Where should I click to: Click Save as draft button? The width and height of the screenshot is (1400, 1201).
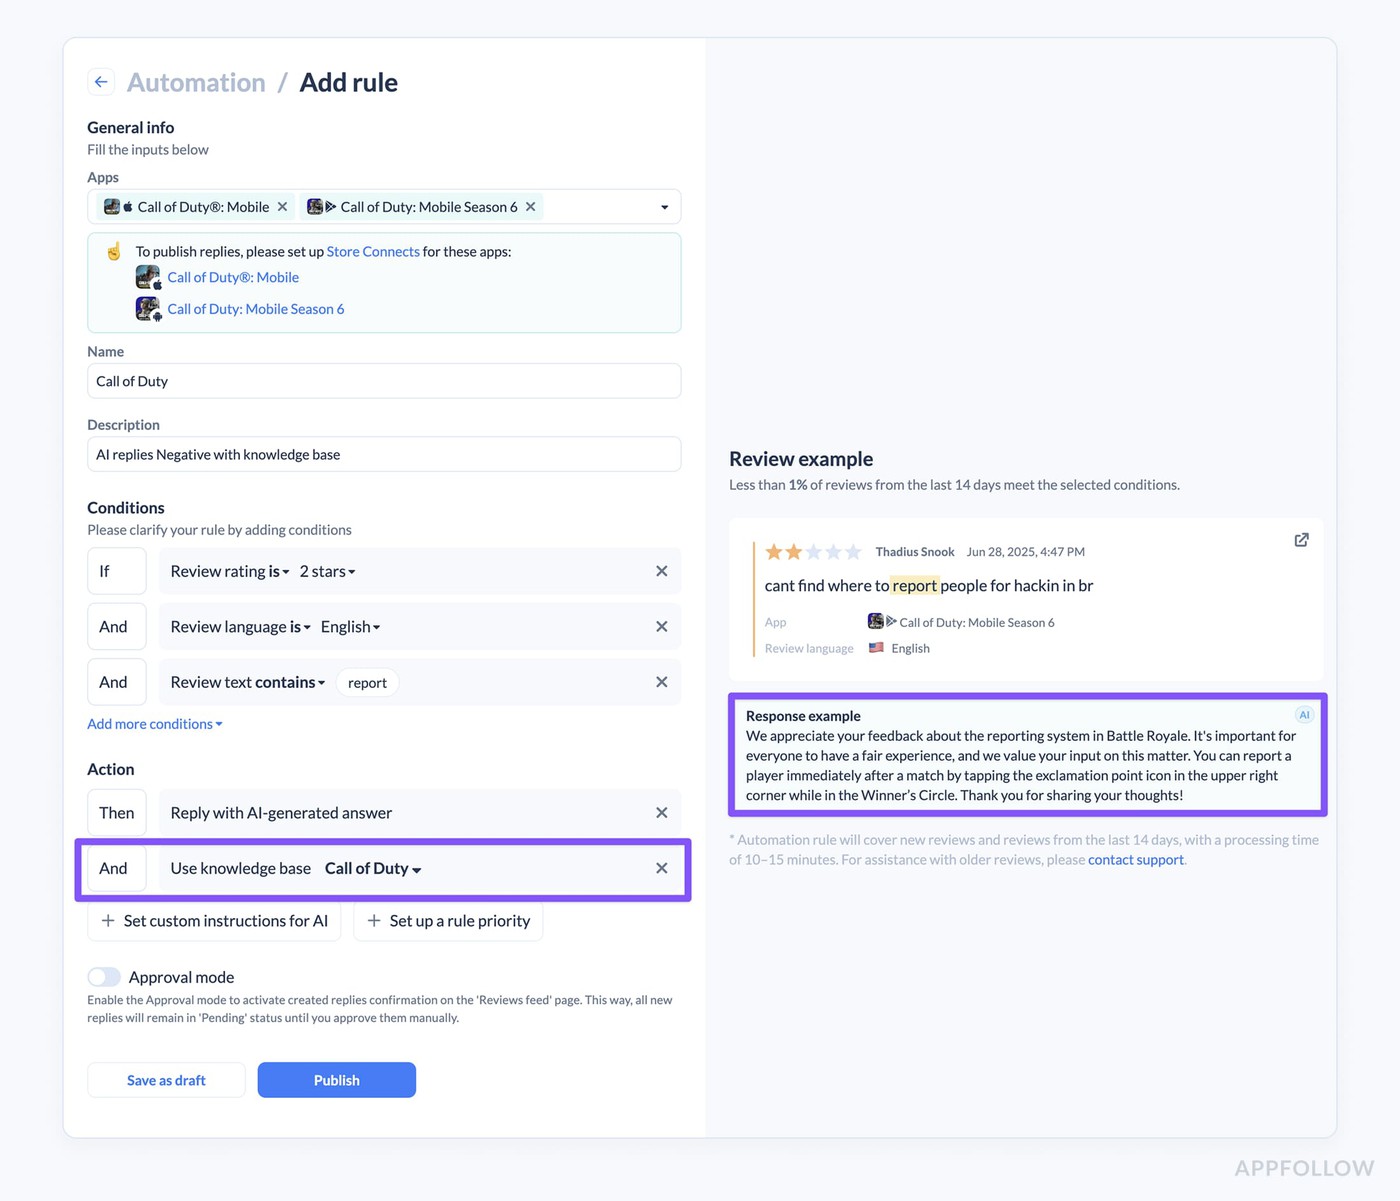166,1080
